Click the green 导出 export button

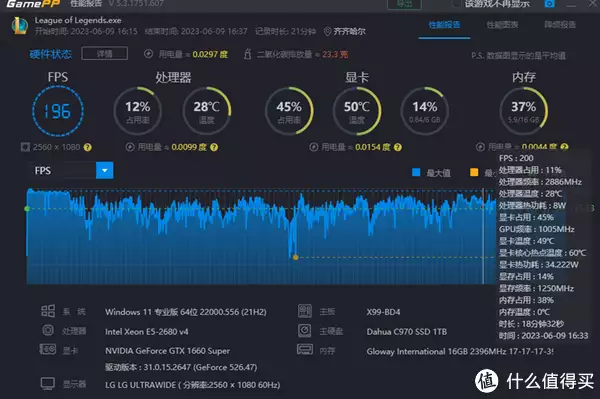[404, 4]
